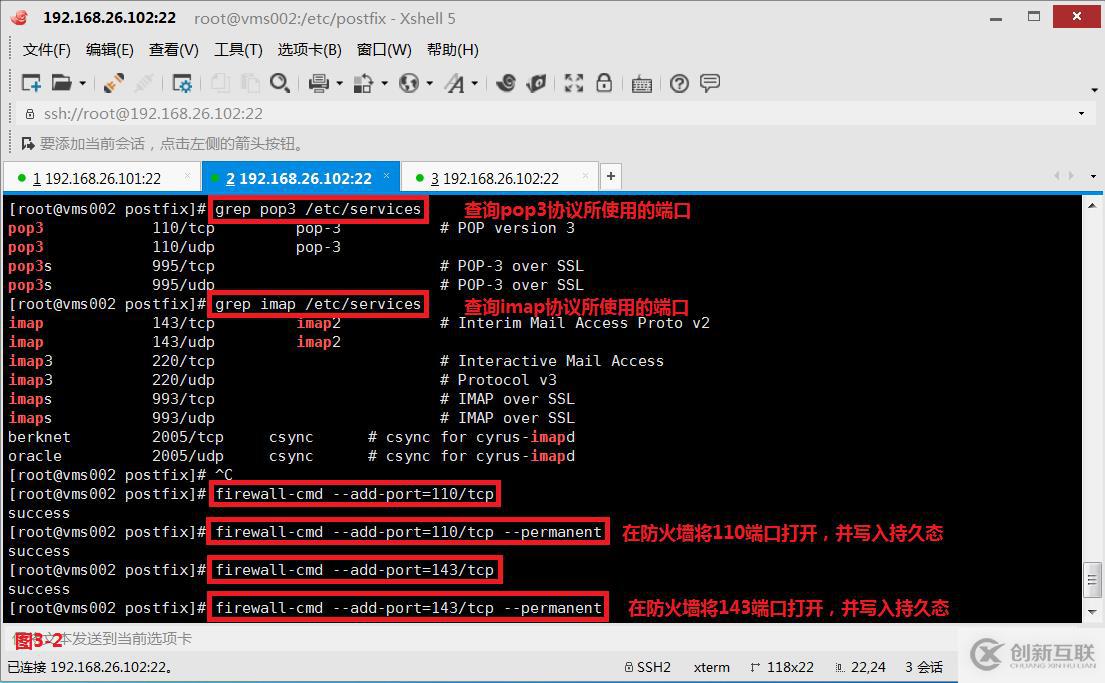The width and height of the screenshot is (1105, 683).
Task: Expand the Open session dropdown arrow
Action: (82, 84)
